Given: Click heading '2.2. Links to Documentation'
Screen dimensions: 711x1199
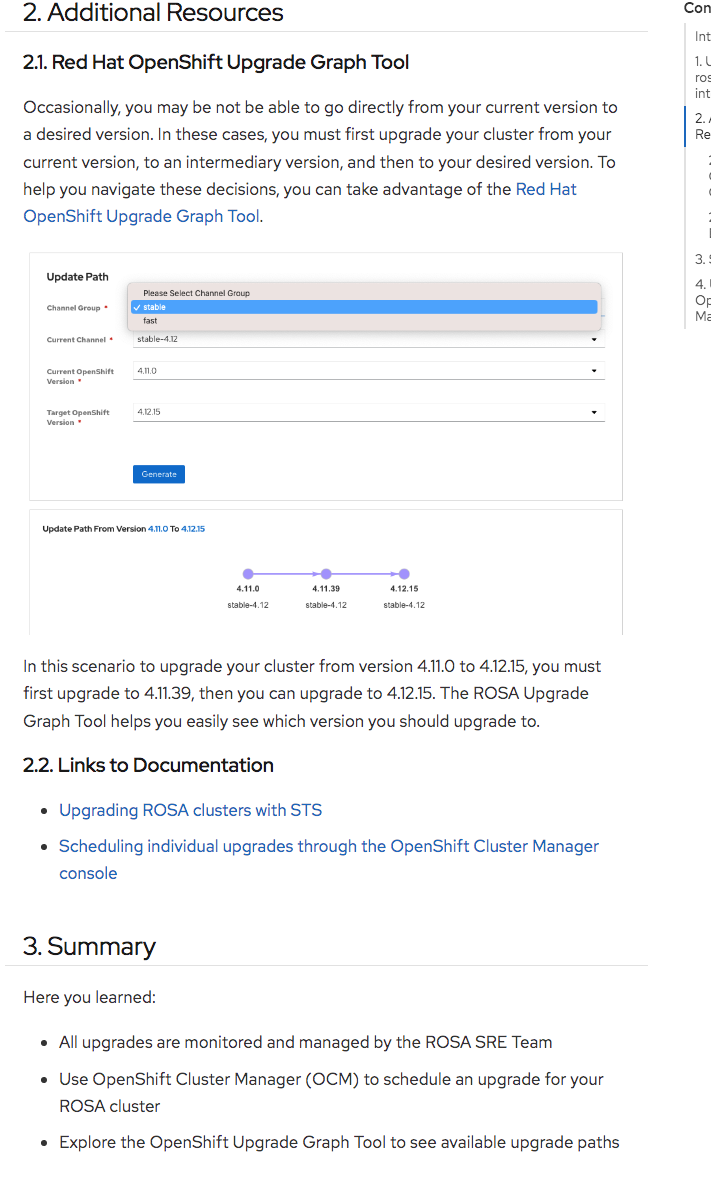Looking at the screenshot, I should tap(148, 765).
